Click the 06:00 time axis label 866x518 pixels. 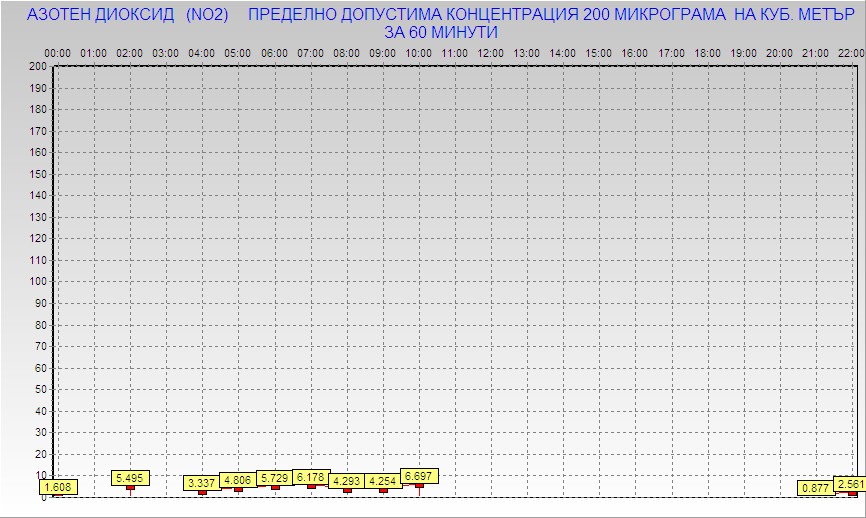[274, 53]
